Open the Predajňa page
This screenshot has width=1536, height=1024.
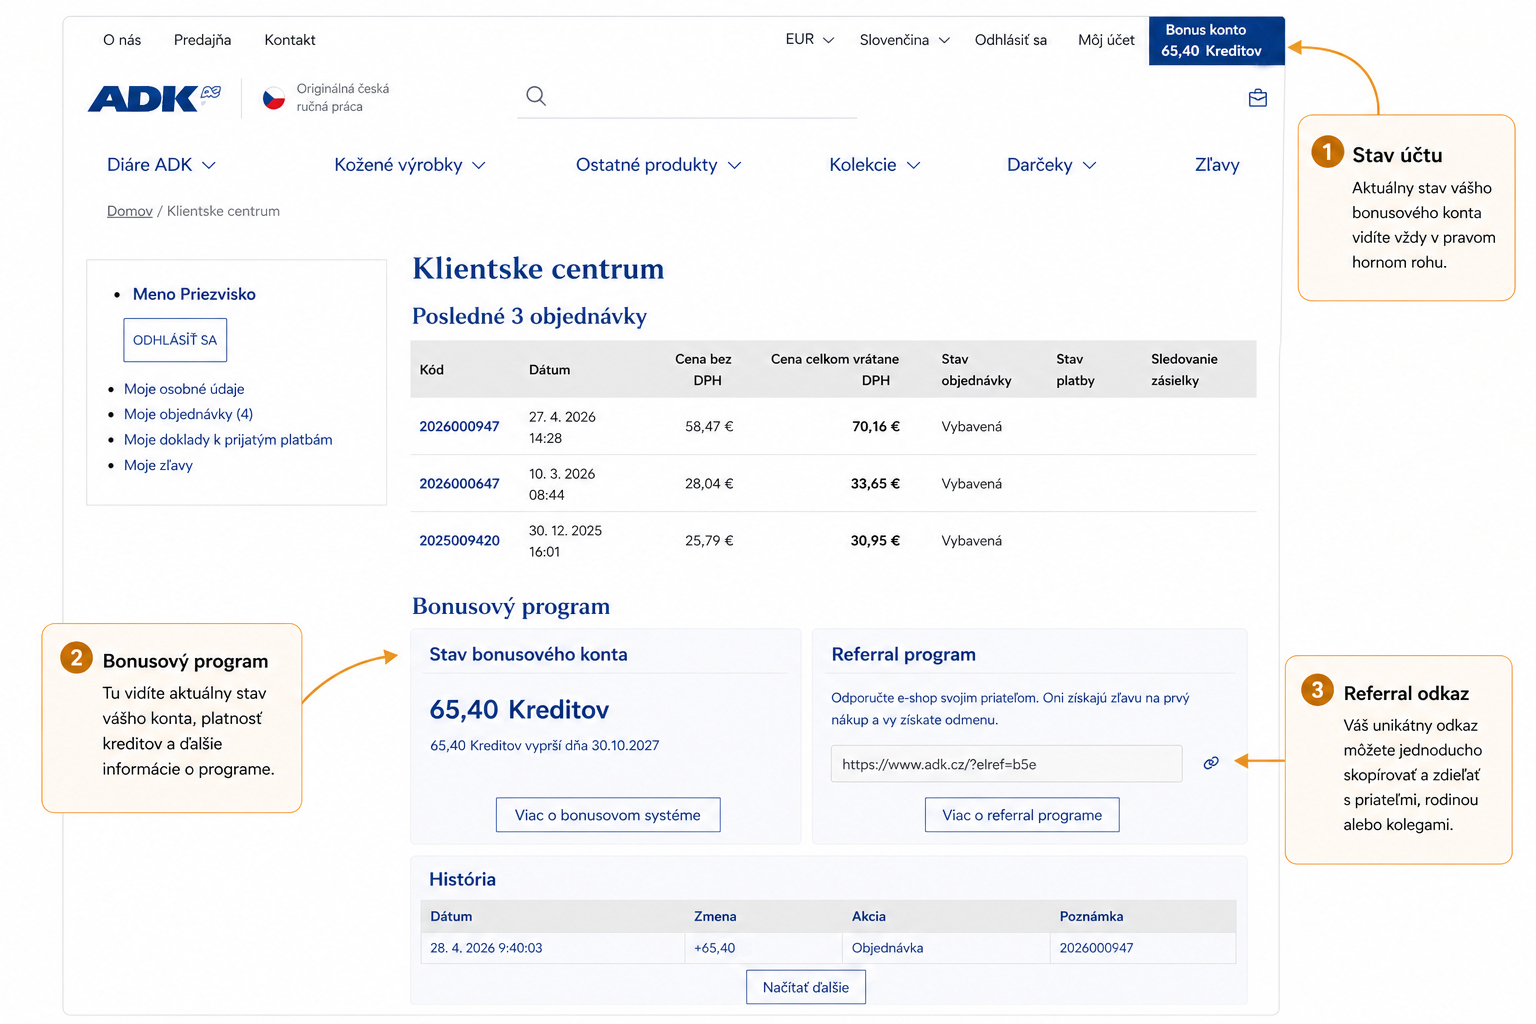202,40
